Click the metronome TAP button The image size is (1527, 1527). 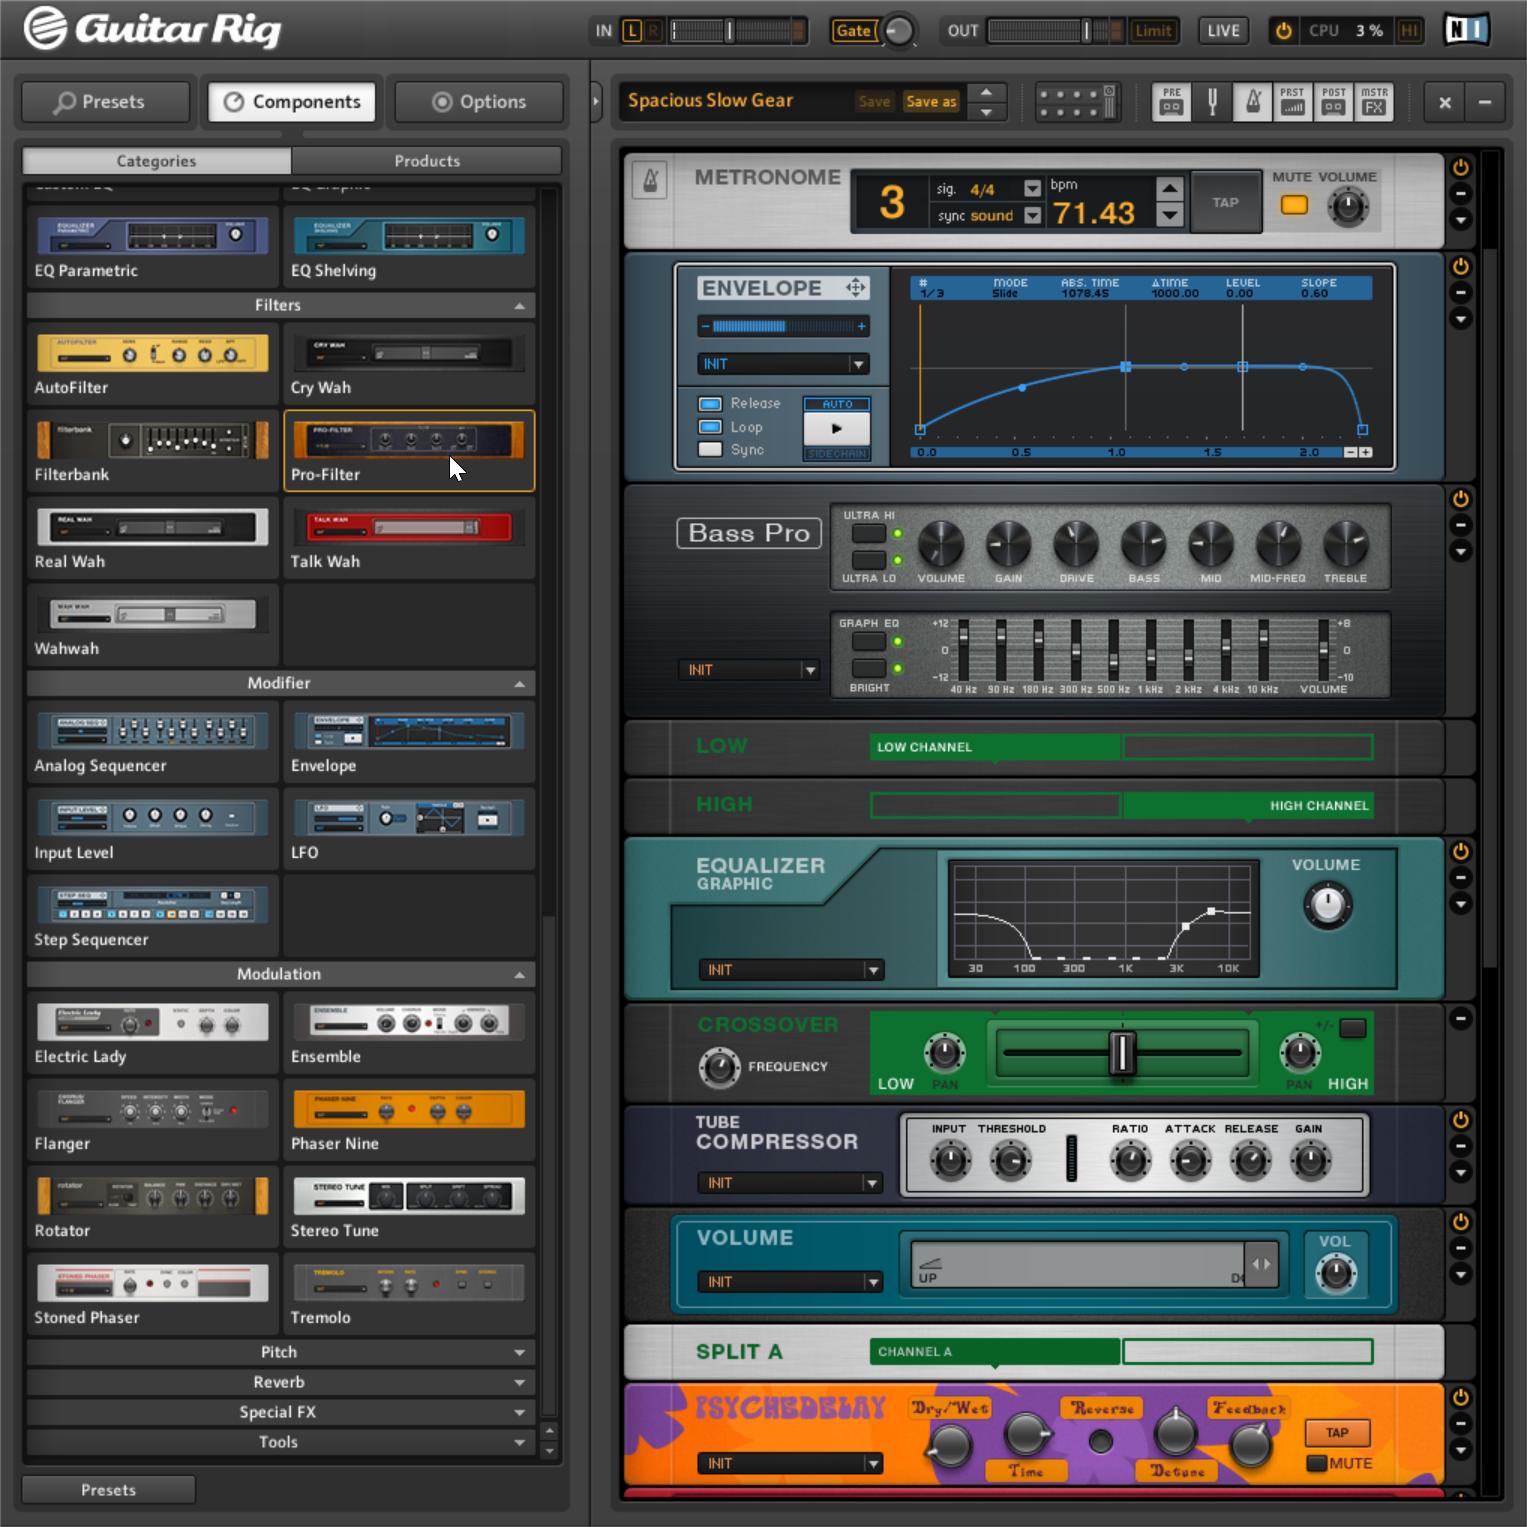pyautogui.click(x=1225, y=202)
